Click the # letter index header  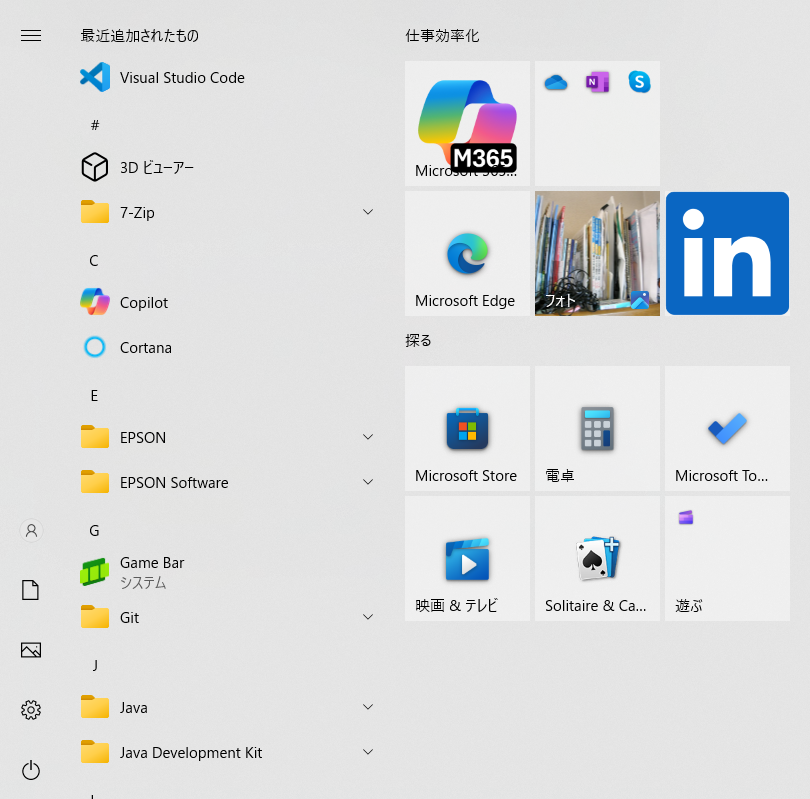[95, 125]
